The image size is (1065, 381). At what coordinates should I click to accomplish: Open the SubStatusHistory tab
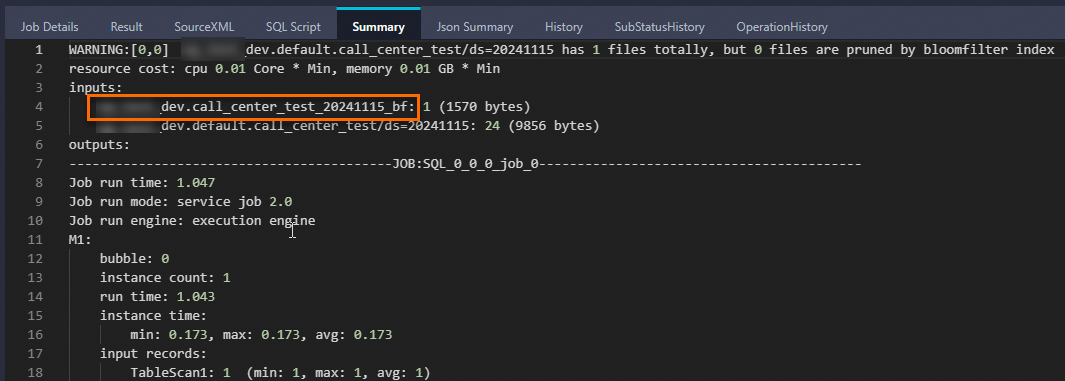(660, 27)
